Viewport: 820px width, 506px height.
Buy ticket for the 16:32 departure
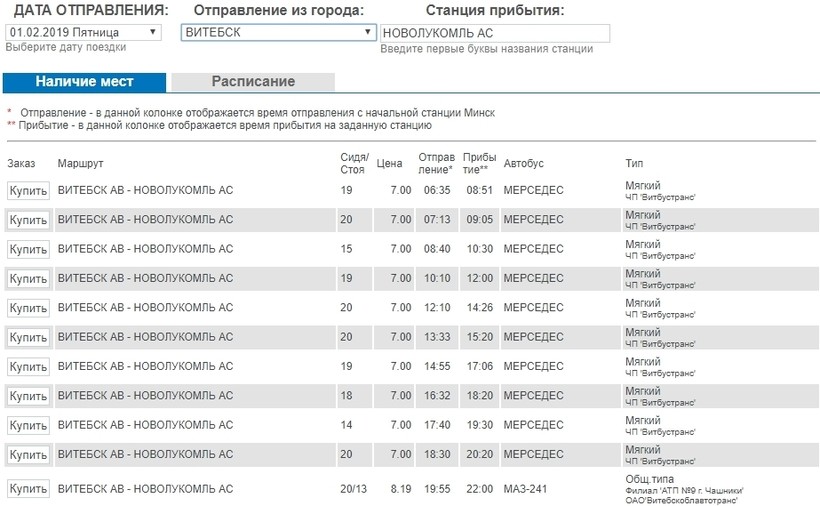[x=28, y=396]
